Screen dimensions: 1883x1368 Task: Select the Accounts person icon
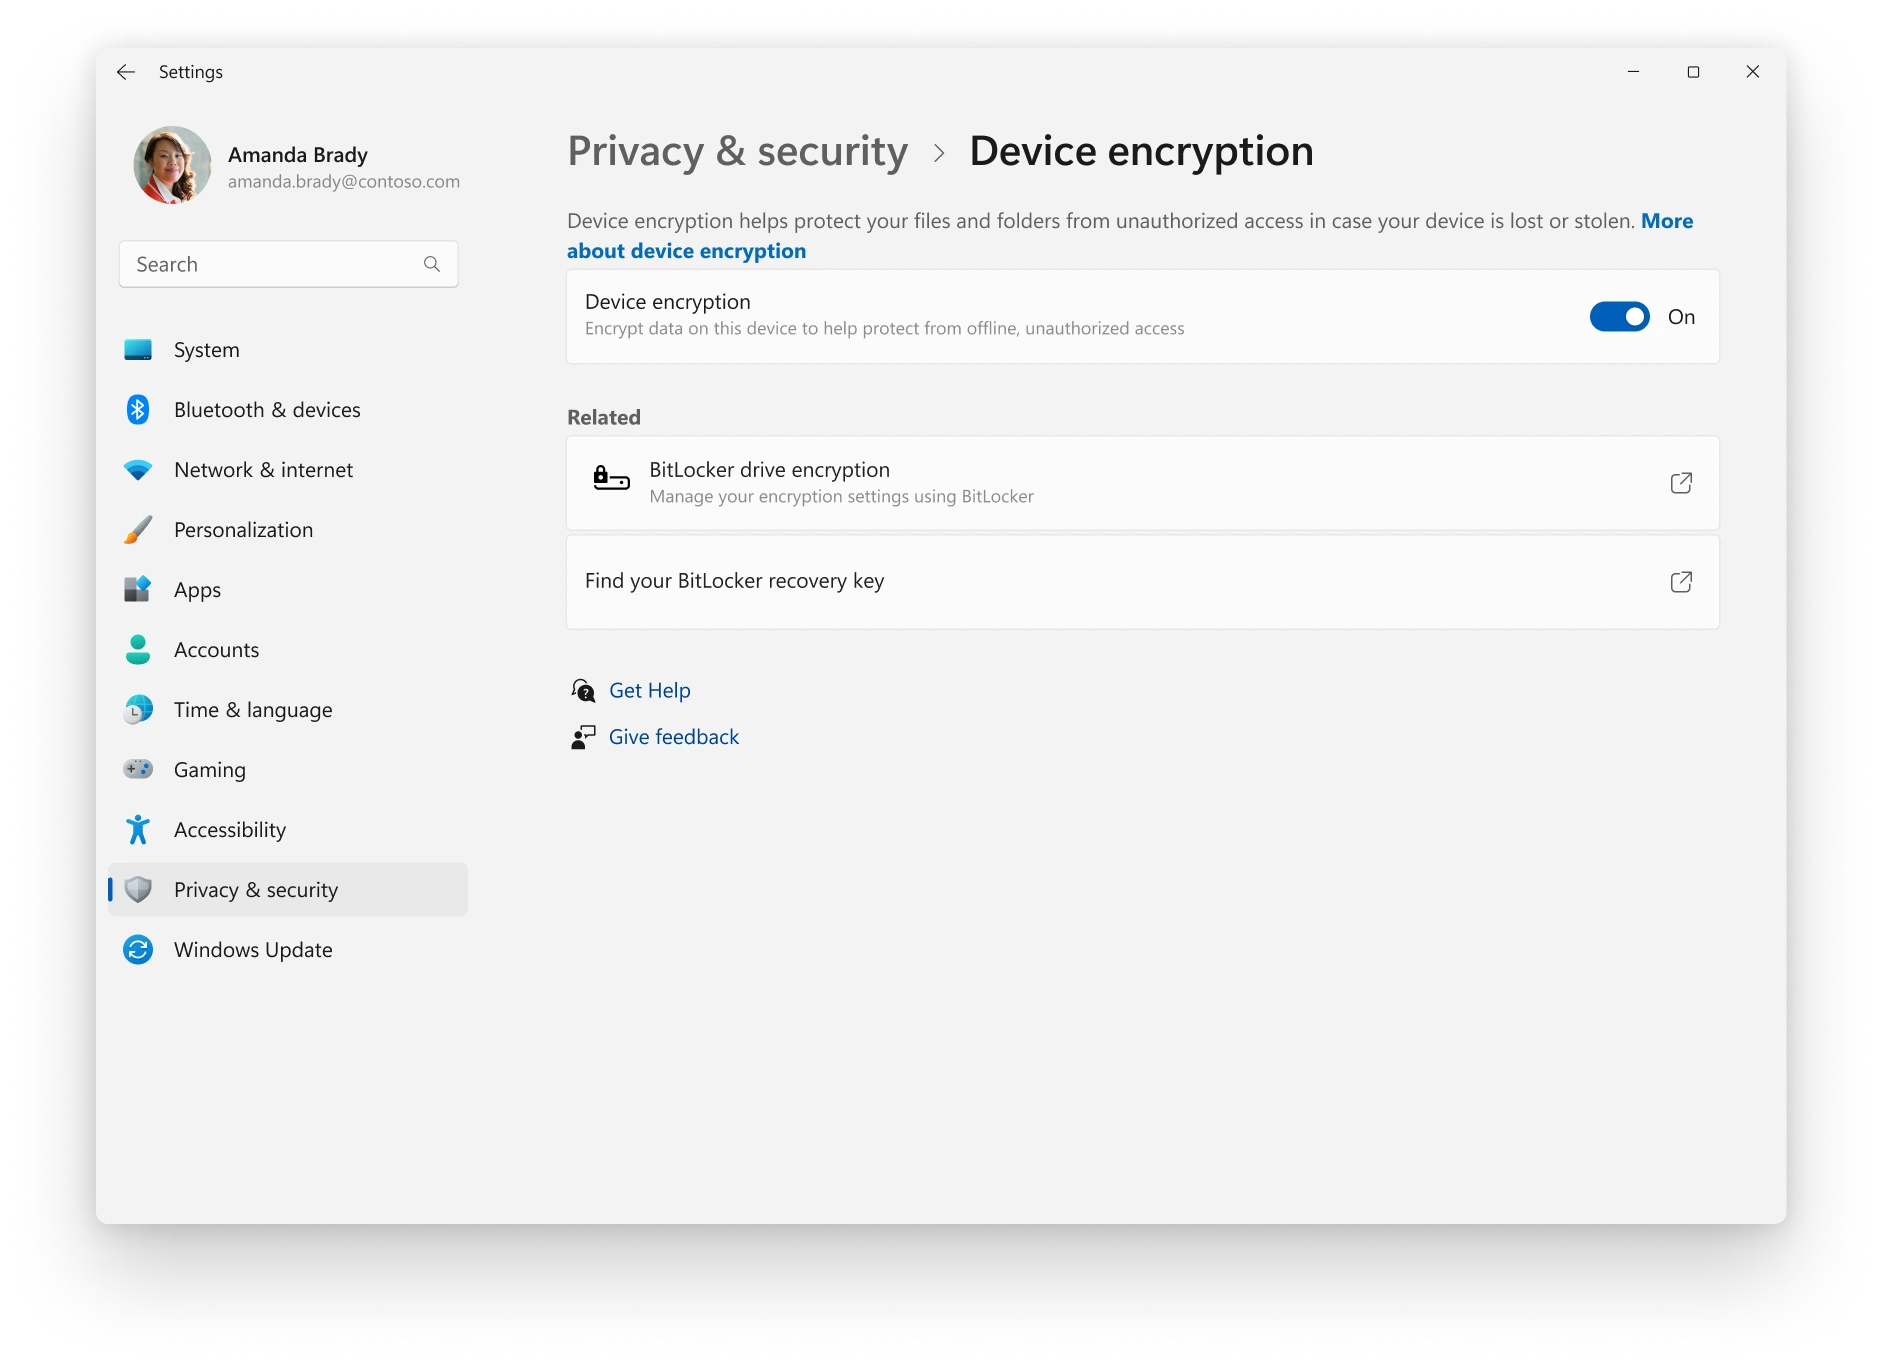[x=138, y=650]
